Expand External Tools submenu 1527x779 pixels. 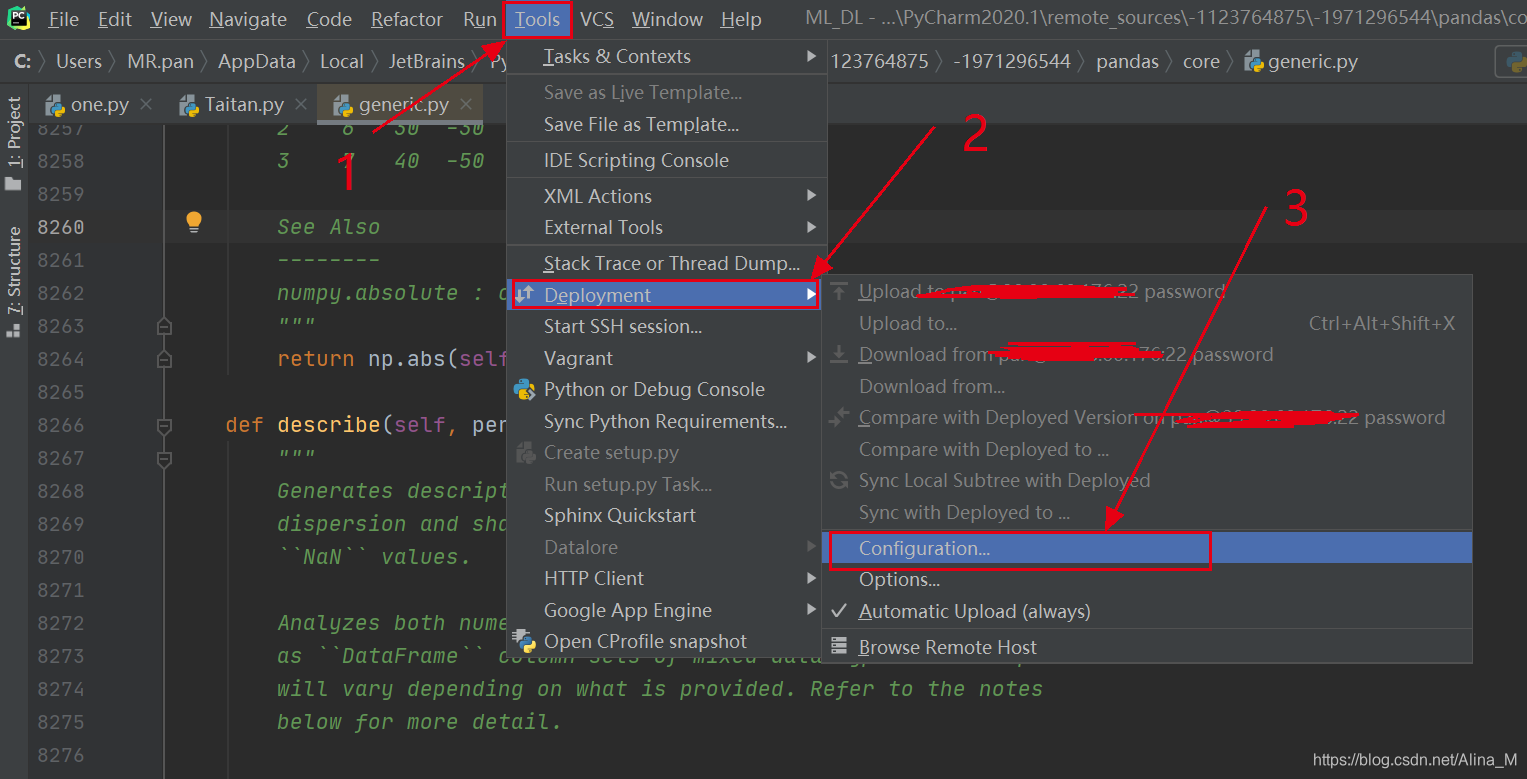click(x=666, y=227)
